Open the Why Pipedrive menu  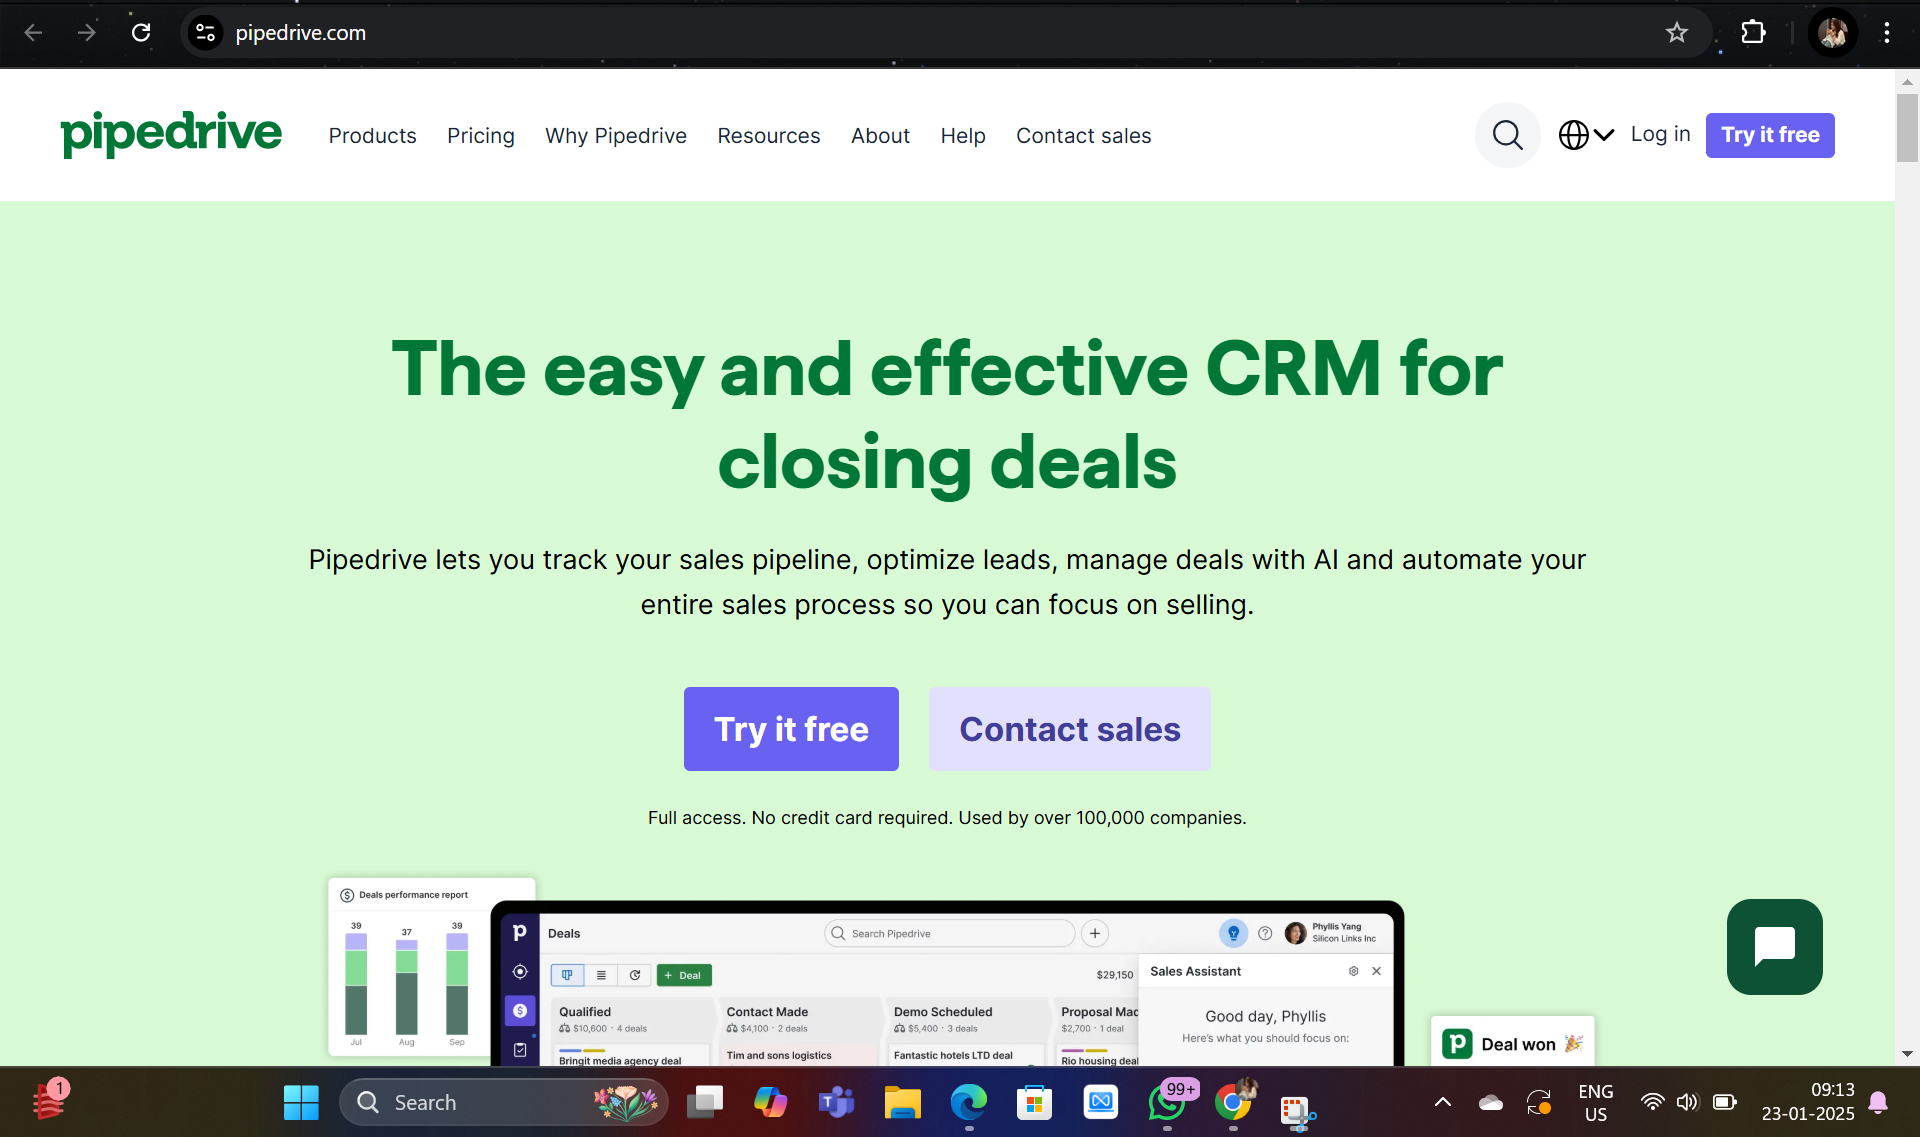615,135
